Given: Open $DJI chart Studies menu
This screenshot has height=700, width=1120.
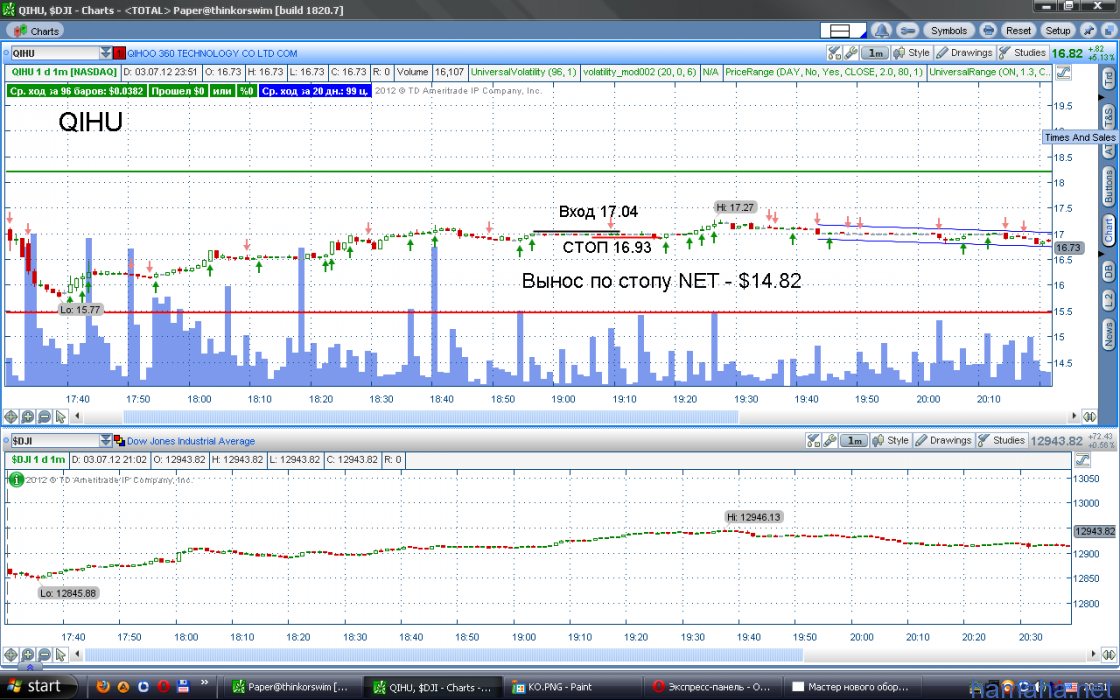Looking at the screenshot, I should (x=1001, y=441).
